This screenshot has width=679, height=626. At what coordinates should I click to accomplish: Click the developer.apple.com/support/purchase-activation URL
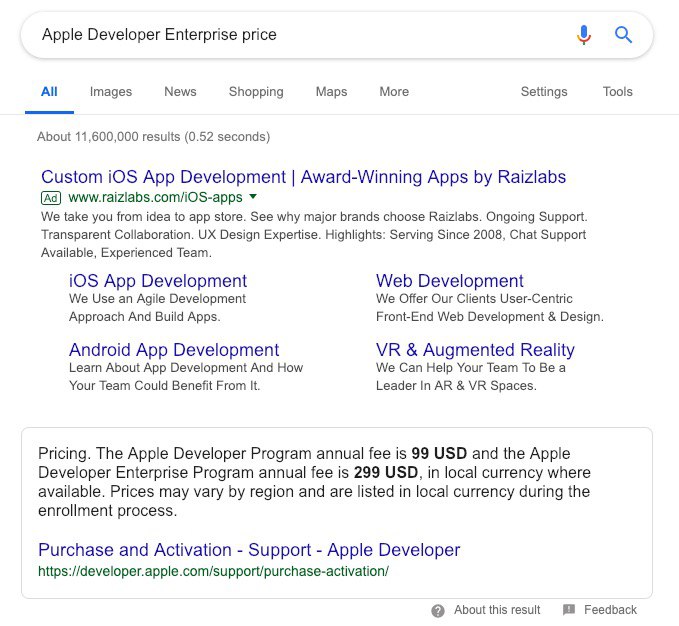click(x=213, y=571)
